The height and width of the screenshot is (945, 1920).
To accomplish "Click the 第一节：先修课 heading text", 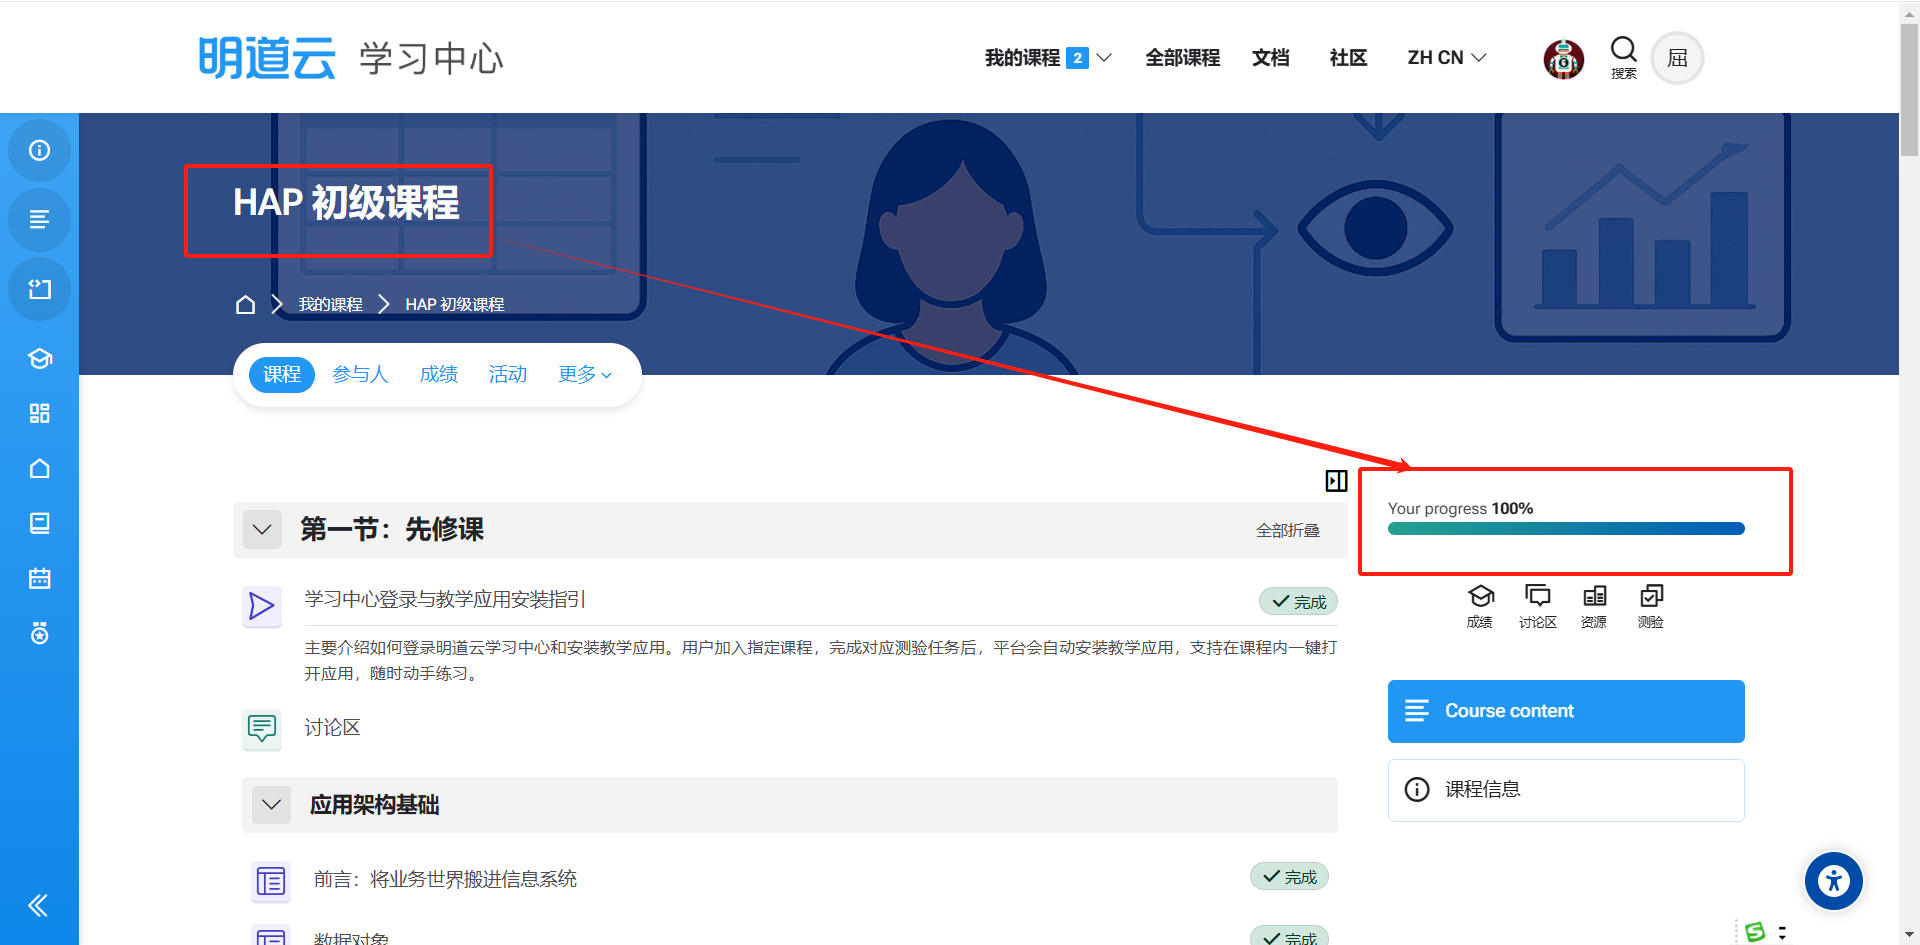I will pos(392,529).
